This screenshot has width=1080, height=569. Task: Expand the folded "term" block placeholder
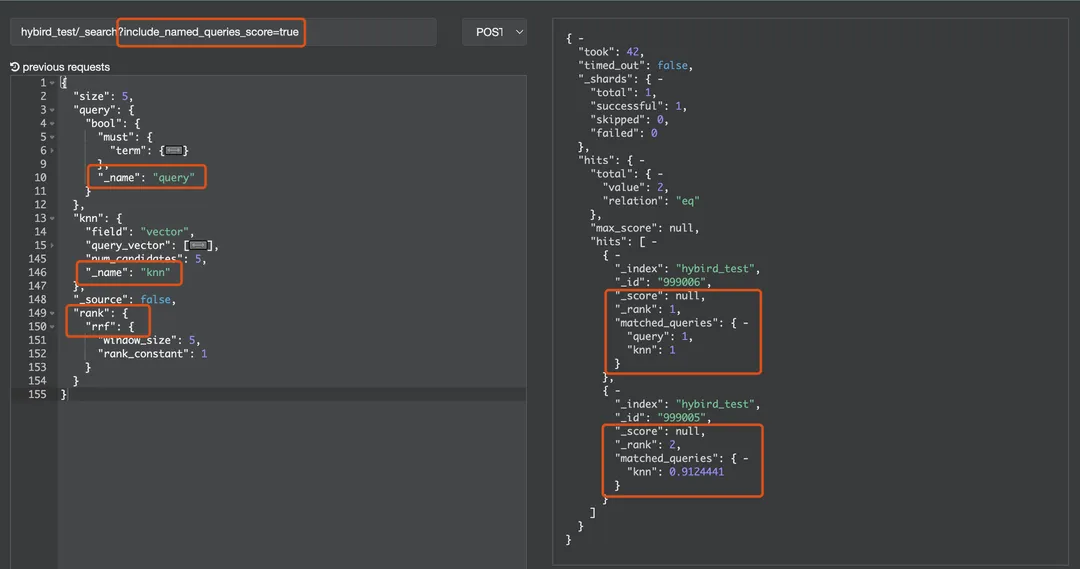(x=172, y=150)
